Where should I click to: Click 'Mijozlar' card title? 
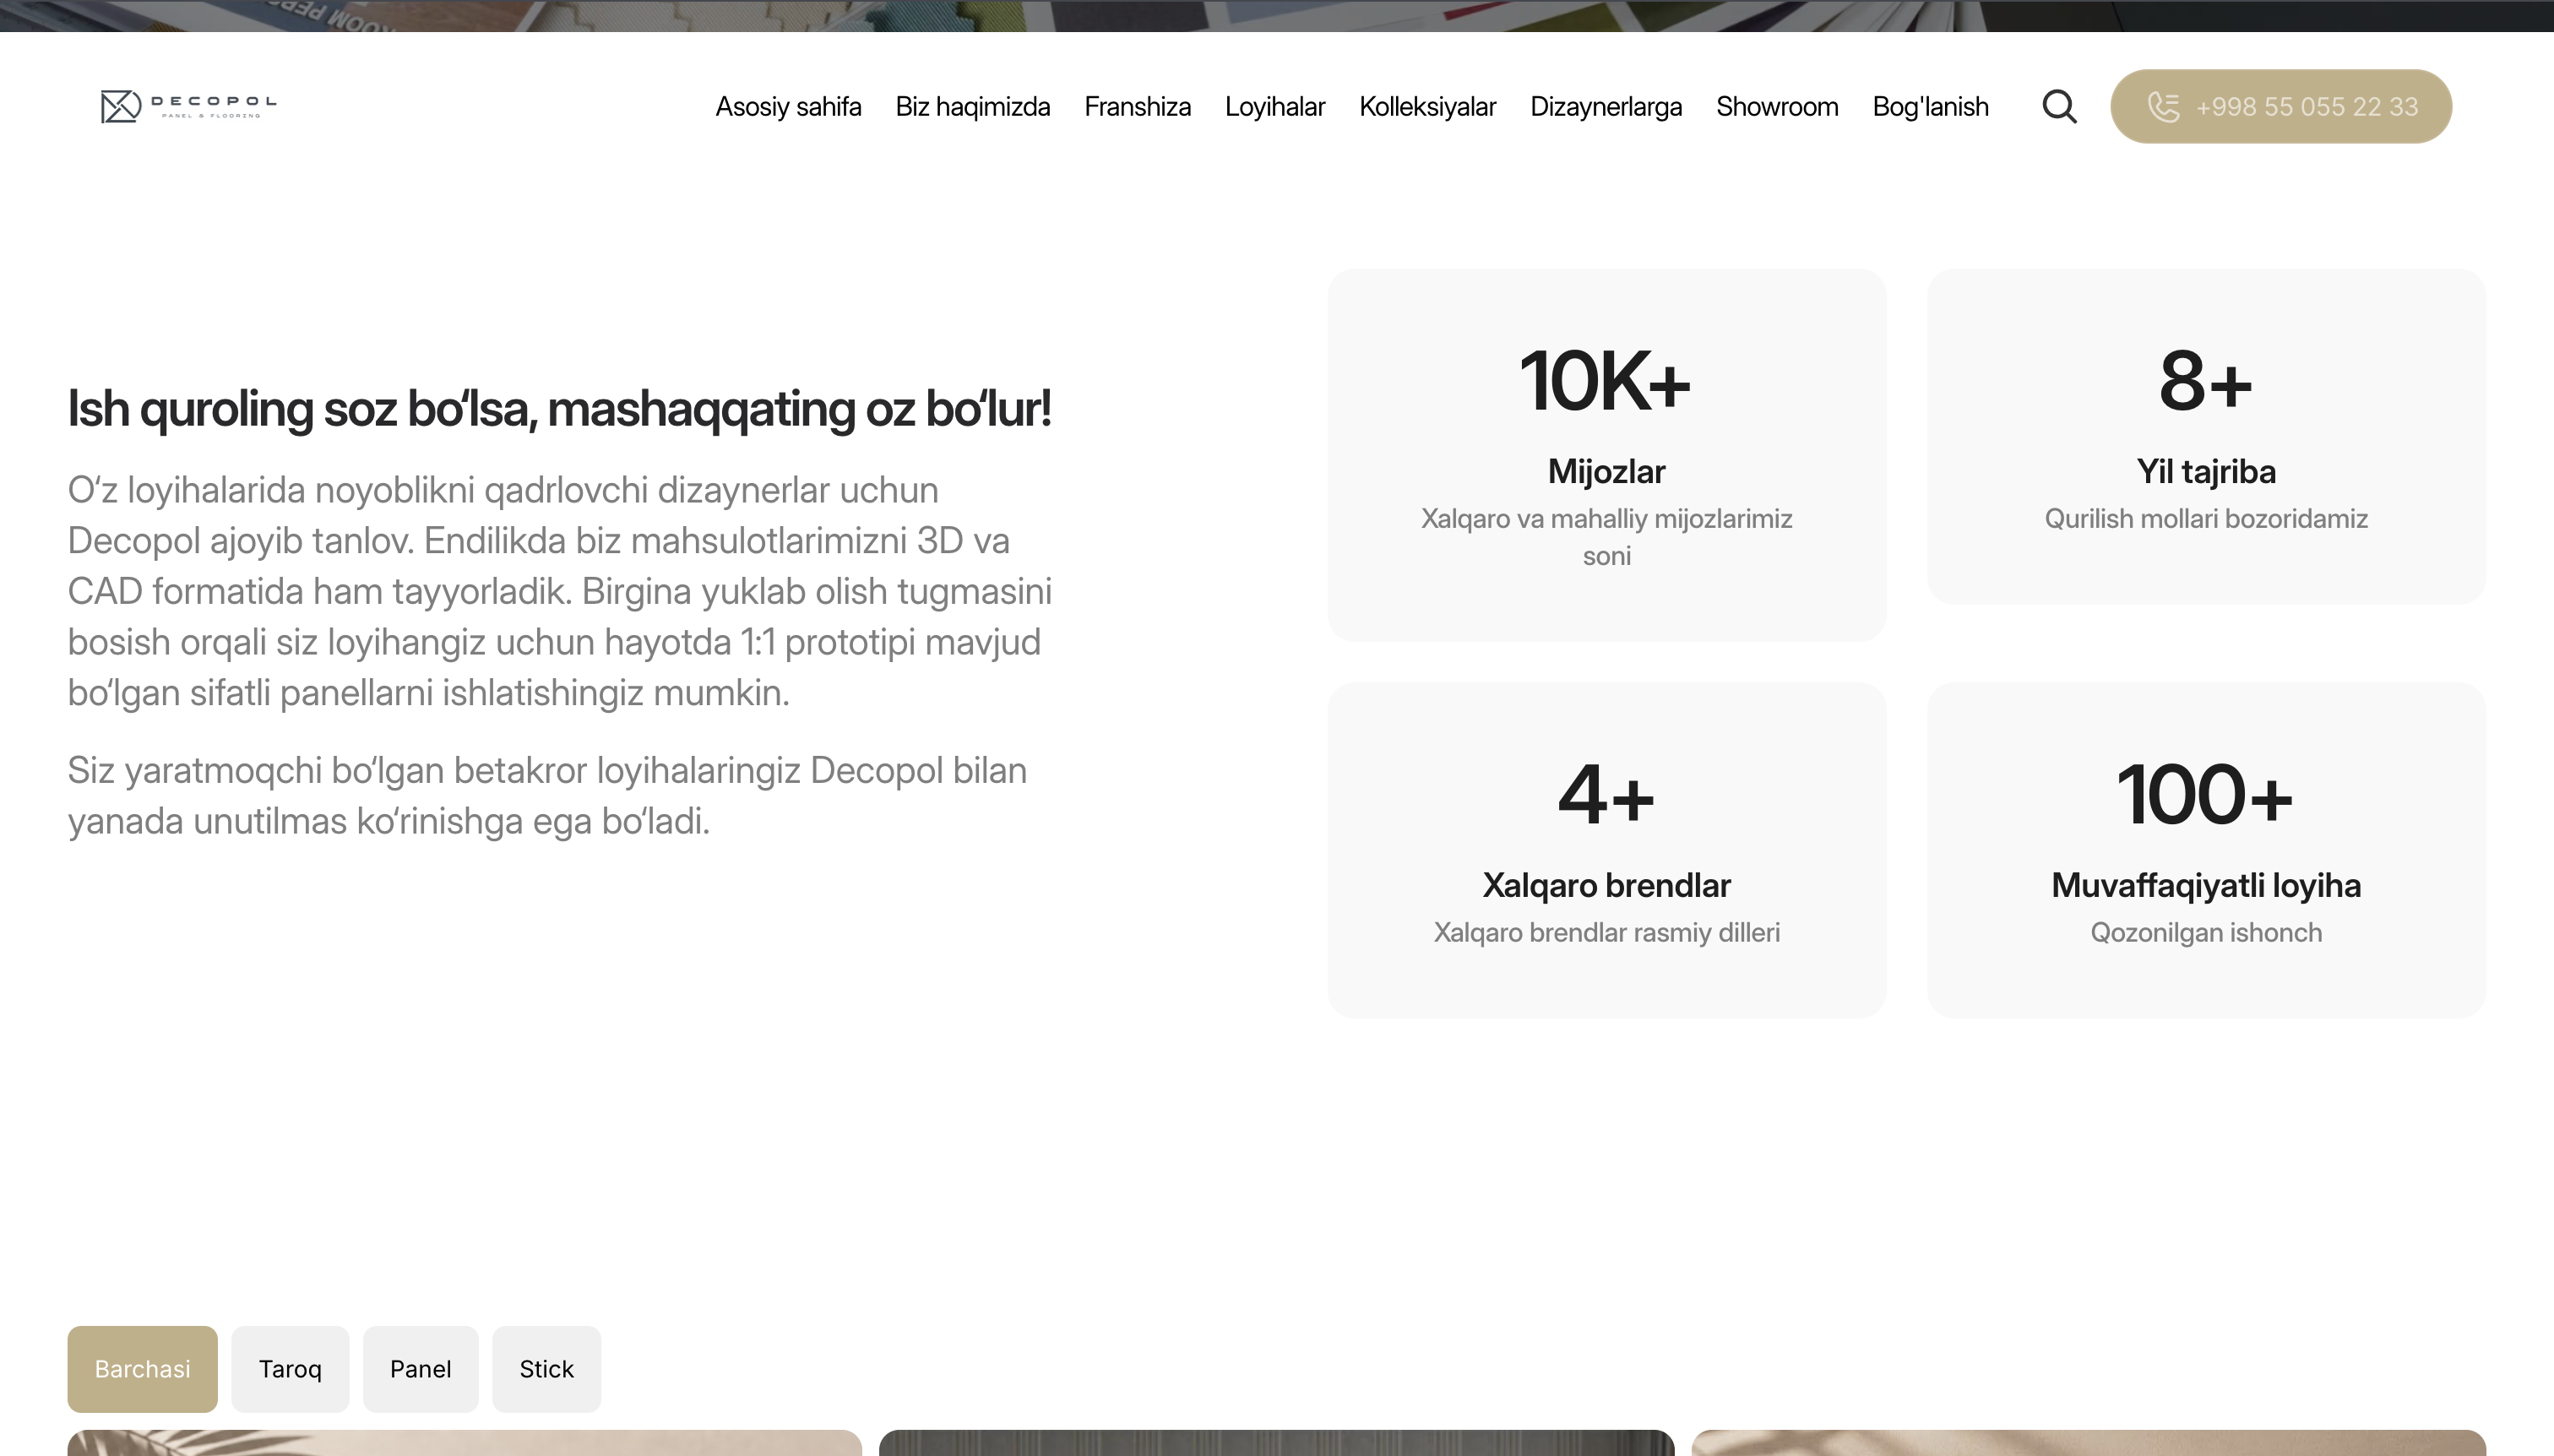tap(1606, 471)
